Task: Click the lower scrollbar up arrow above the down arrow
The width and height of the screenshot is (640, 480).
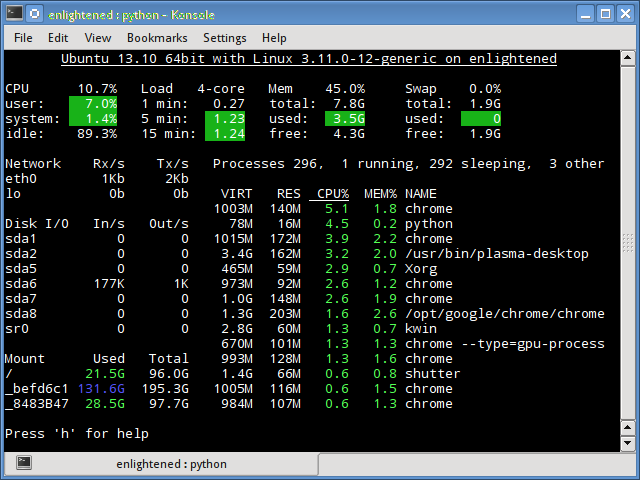Action: 627,428
